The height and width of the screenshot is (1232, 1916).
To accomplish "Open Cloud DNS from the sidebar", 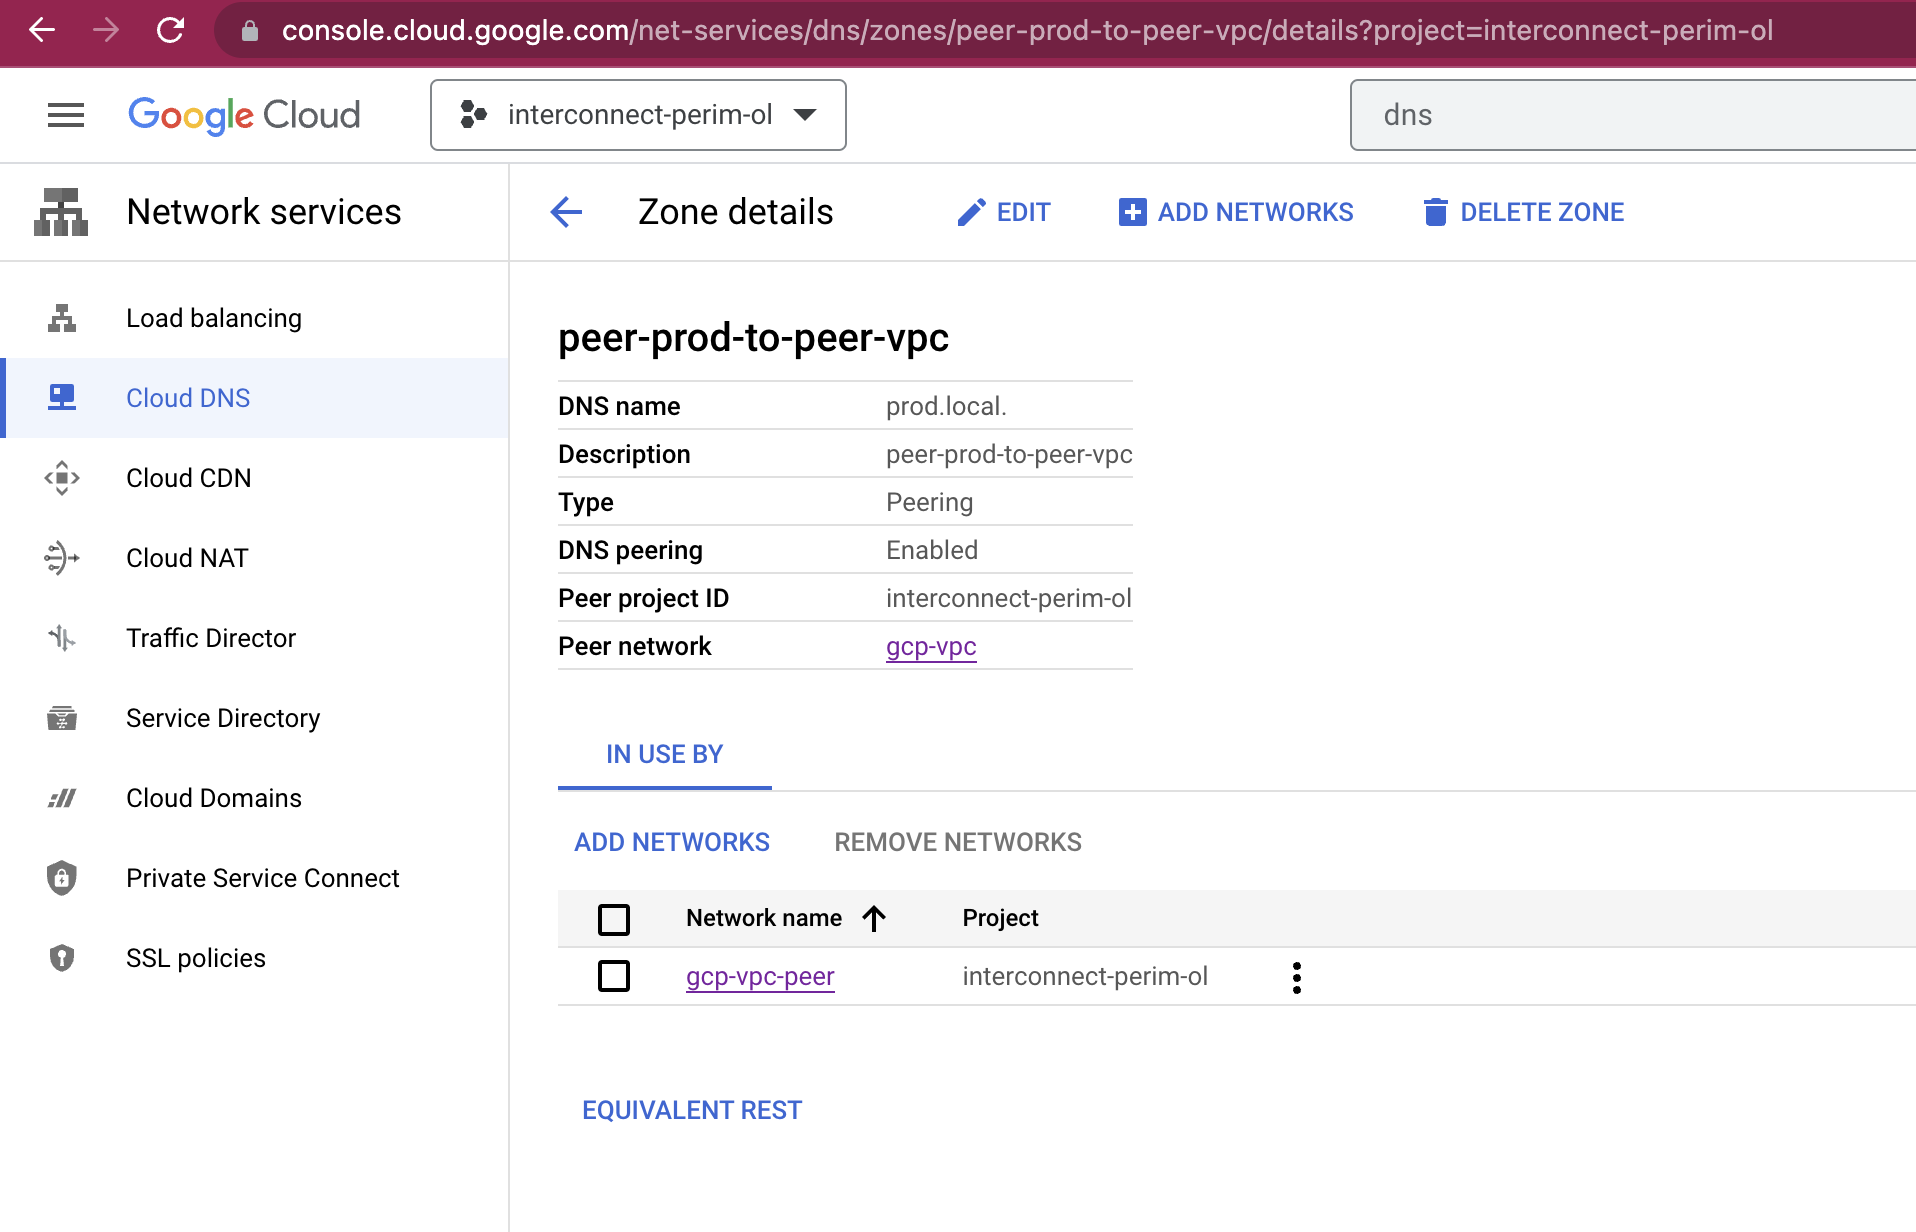I will 188,397.
